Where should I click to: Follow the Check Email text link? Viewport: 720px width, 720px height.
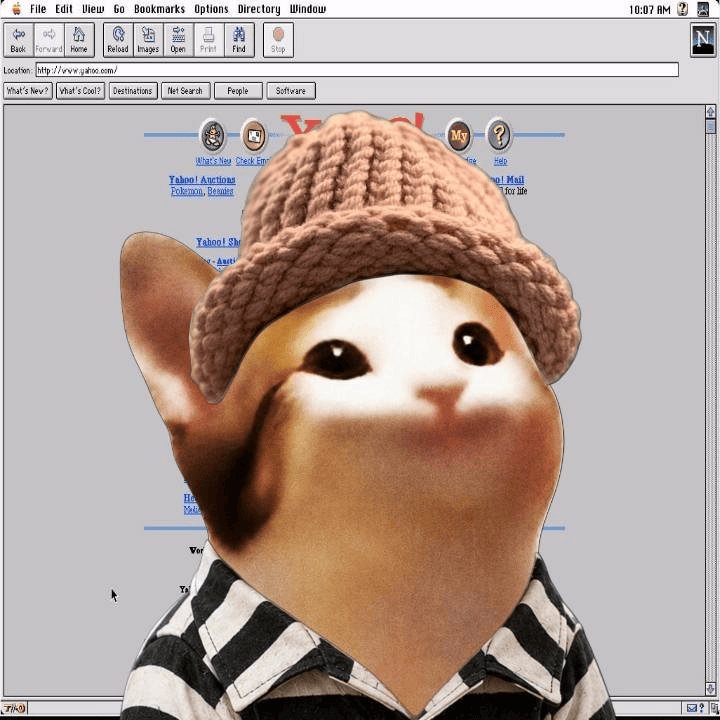[x=253, y=161]
